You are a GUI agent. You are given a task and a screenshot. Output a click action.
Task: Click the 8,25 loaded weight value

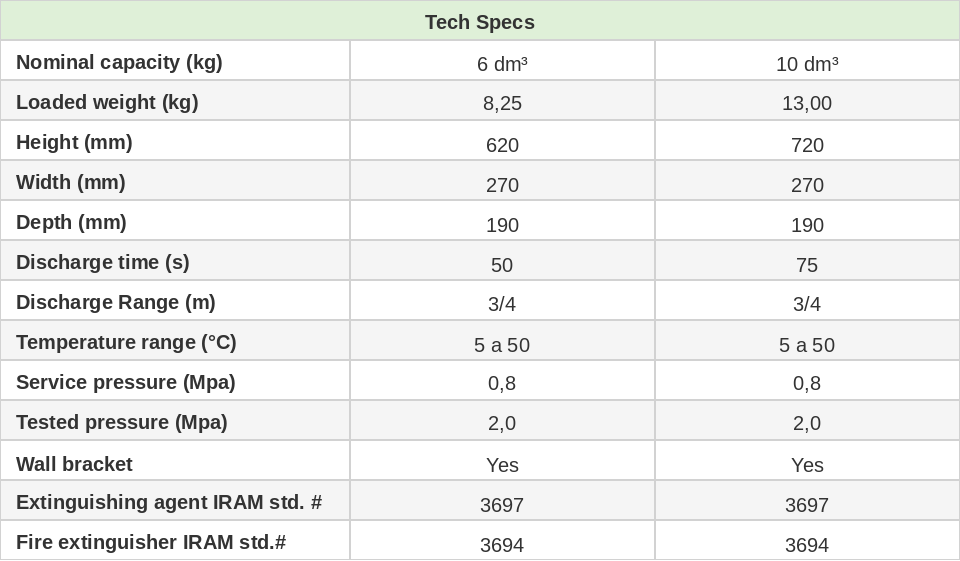502,103
